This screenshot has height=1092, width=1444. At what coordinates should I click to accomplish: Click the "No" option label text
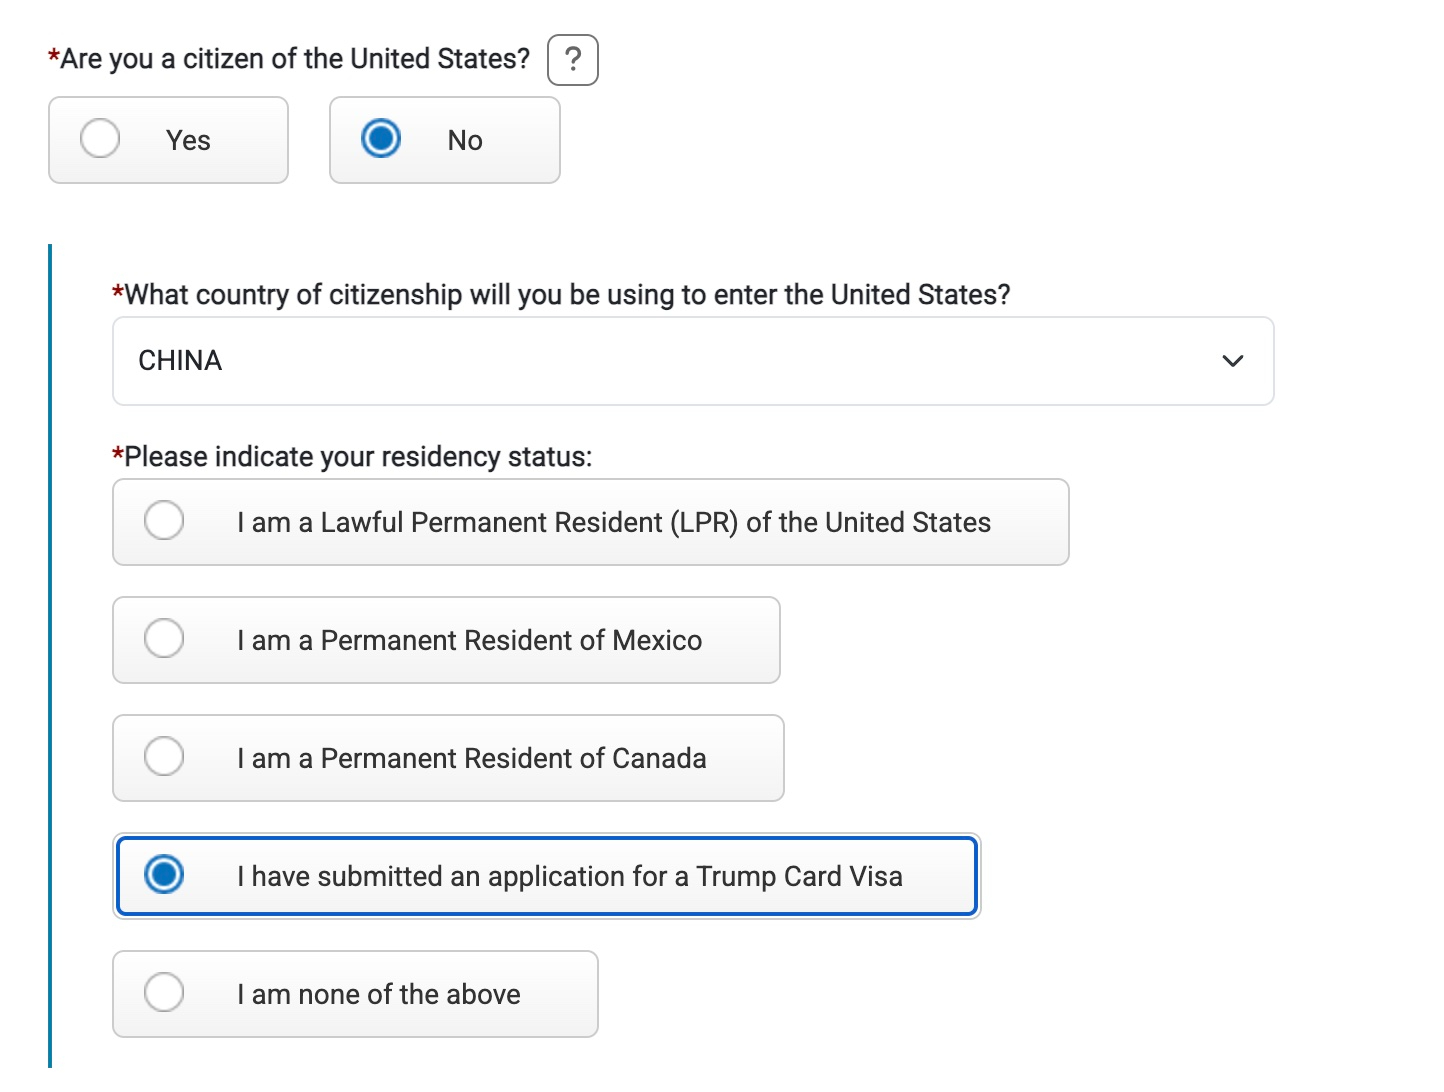coord(465,141)
